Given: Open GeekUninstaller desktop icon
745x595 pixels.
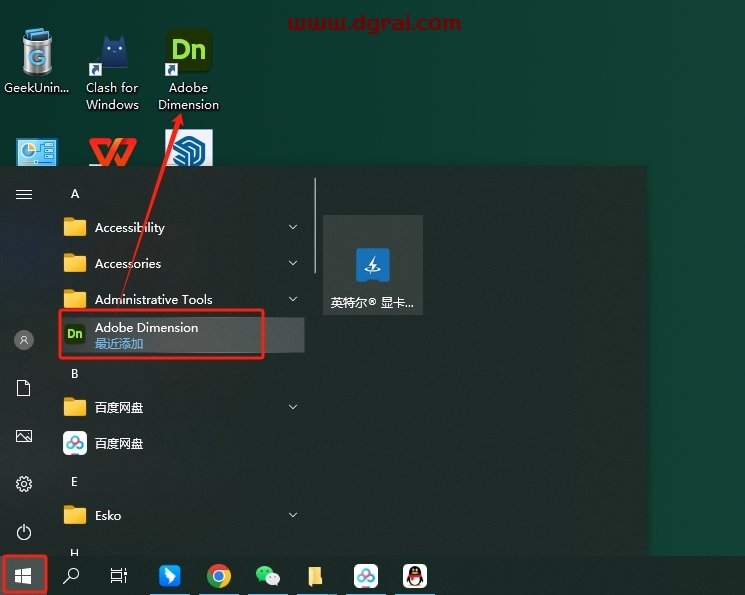Looking at the screenshot, I should 36,65.
